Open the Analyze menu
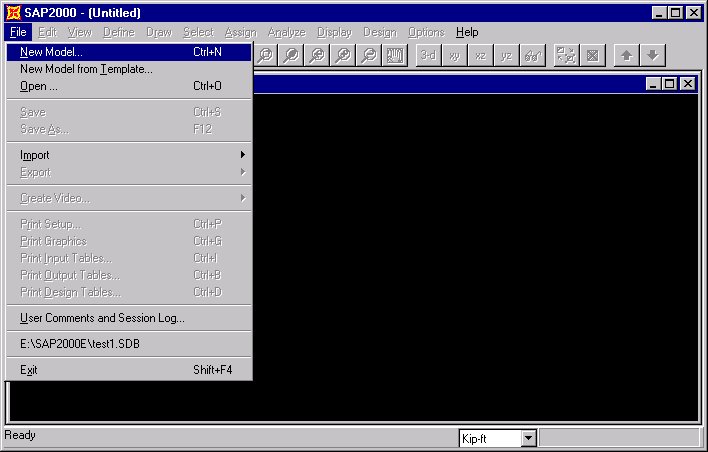The width and height of the screenshot is (708, 452). click(287, 32)
